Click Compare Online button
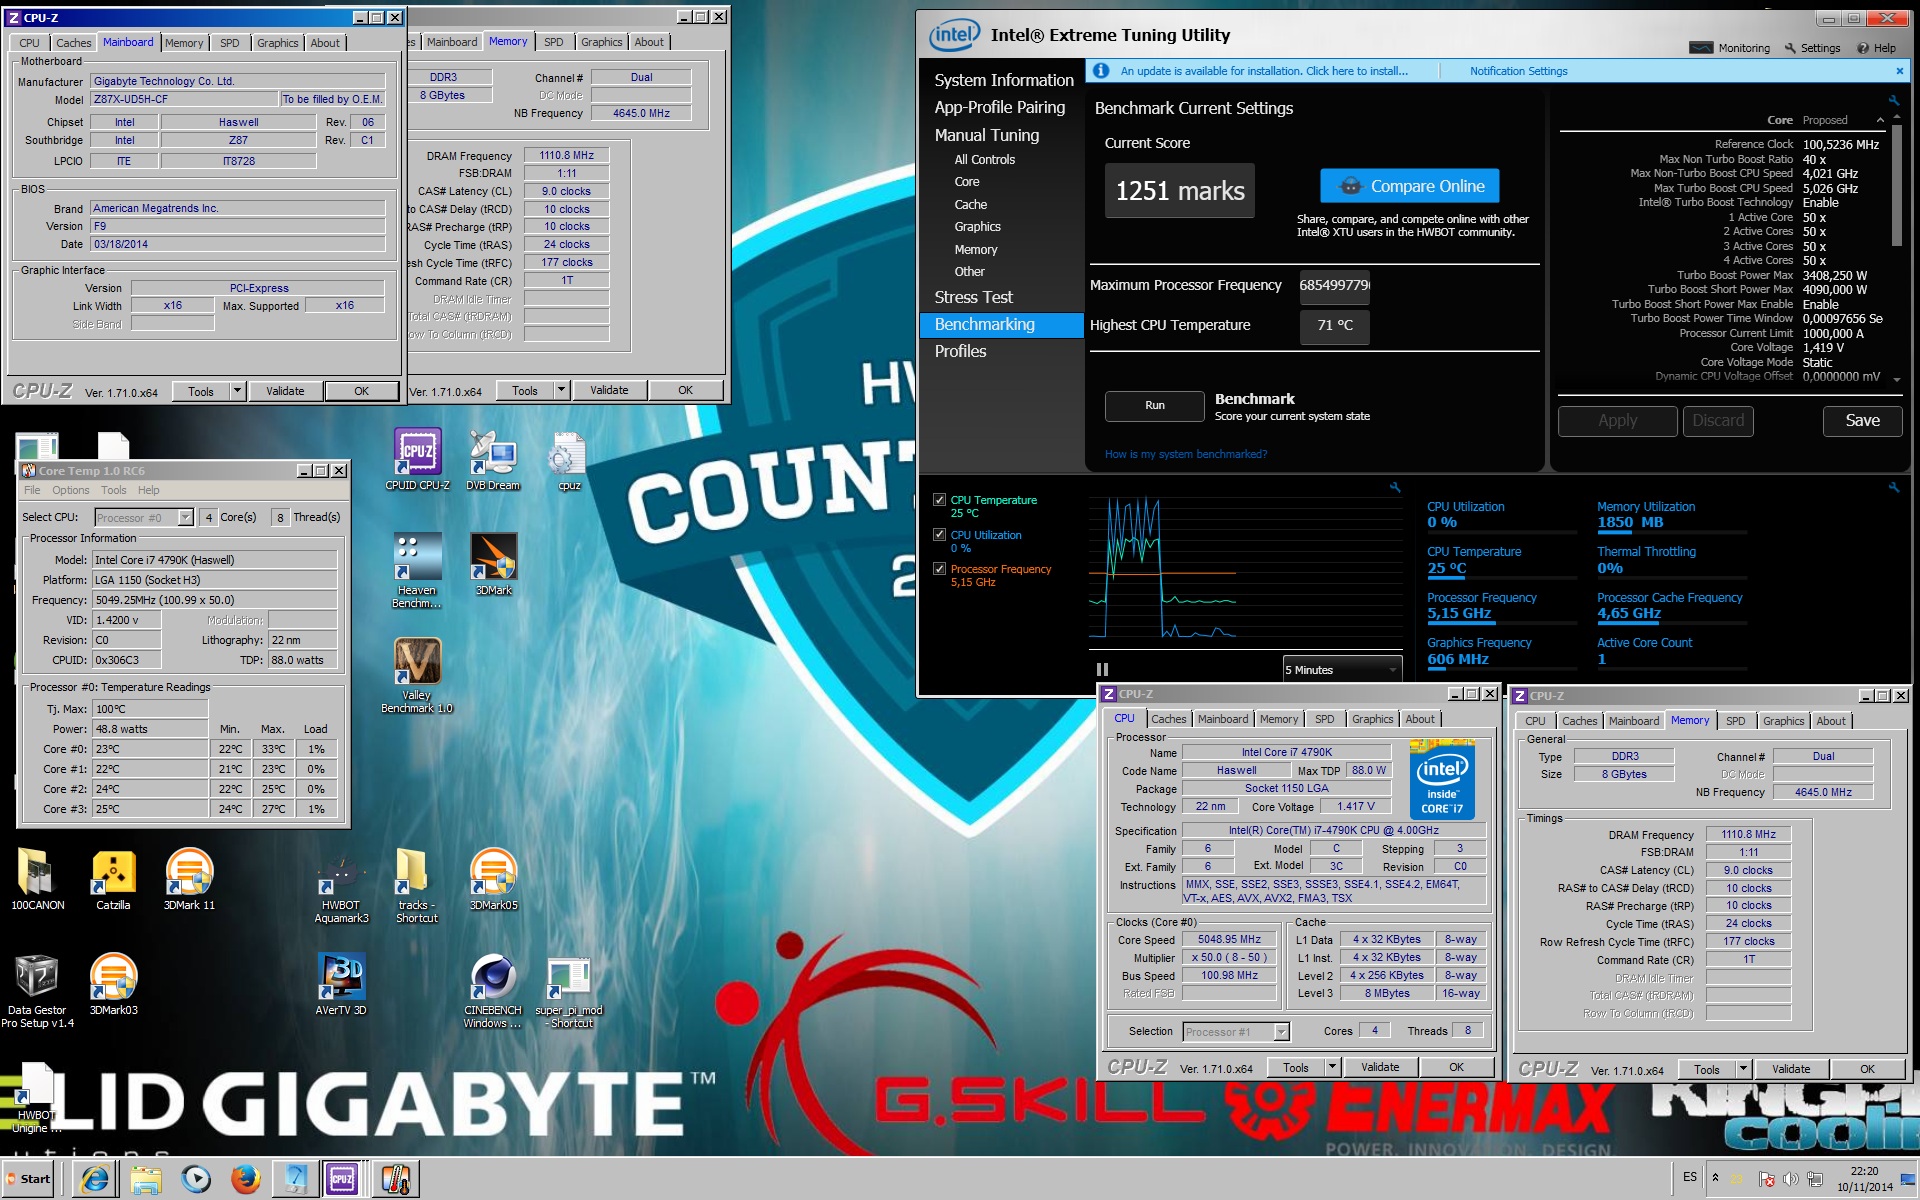1920x1200 pixels. (1409, 186)
